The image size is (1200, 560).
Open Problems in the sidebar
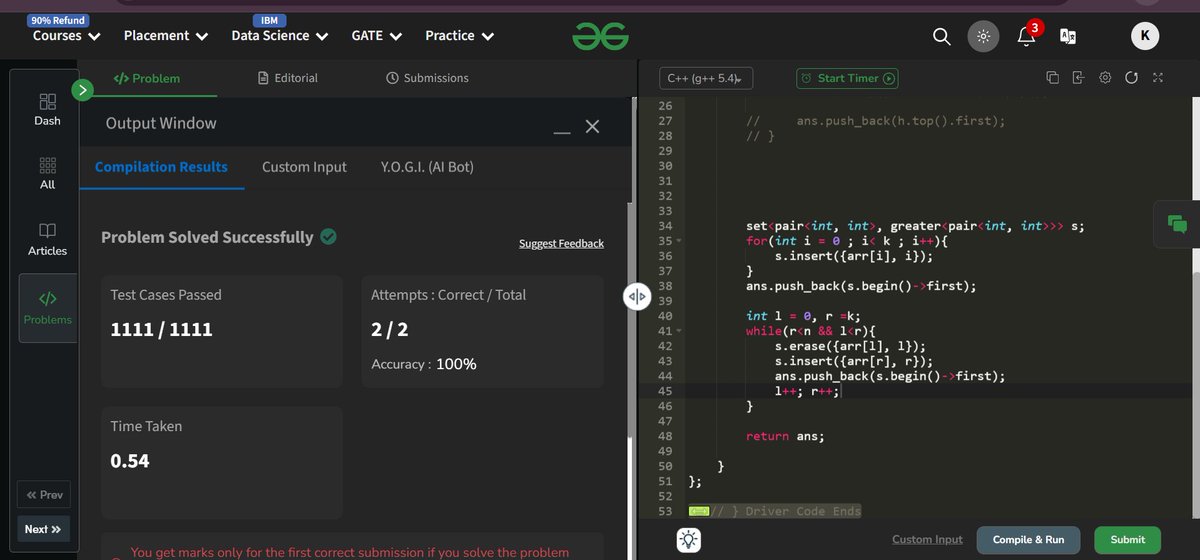[x=48, y=308]
